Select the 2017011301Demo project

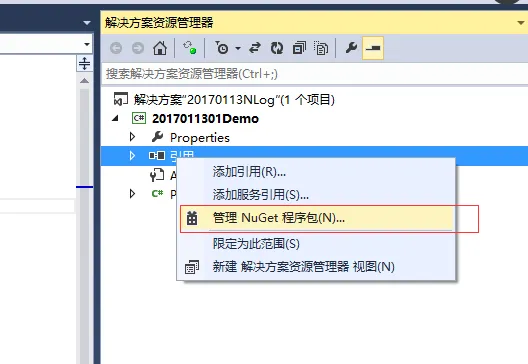[205, 119]
